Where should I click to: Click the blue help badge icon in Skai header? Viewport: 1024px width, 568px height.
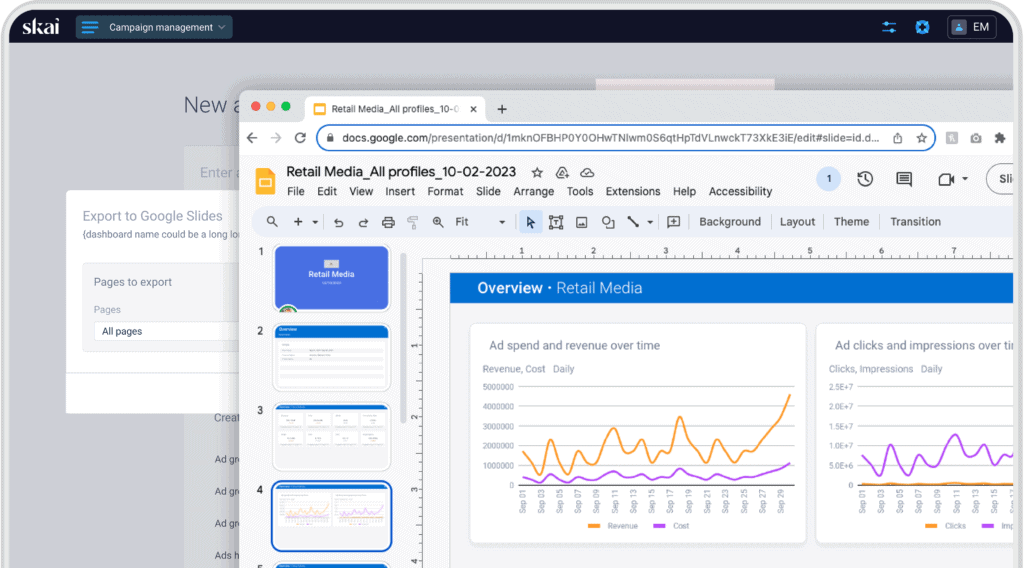(922, 27)
